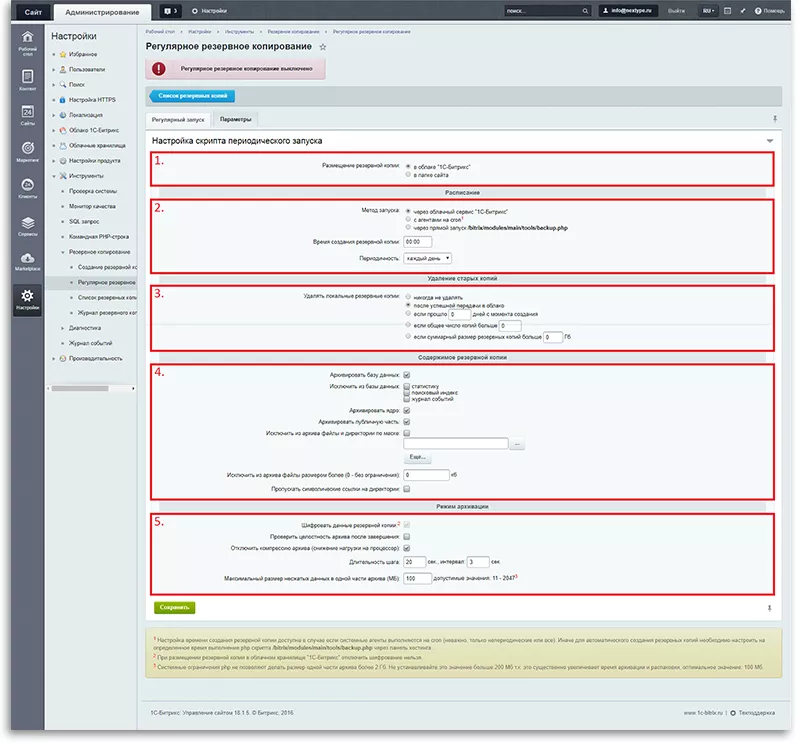Click the Техподдержка icon in footer

point(733,713)
